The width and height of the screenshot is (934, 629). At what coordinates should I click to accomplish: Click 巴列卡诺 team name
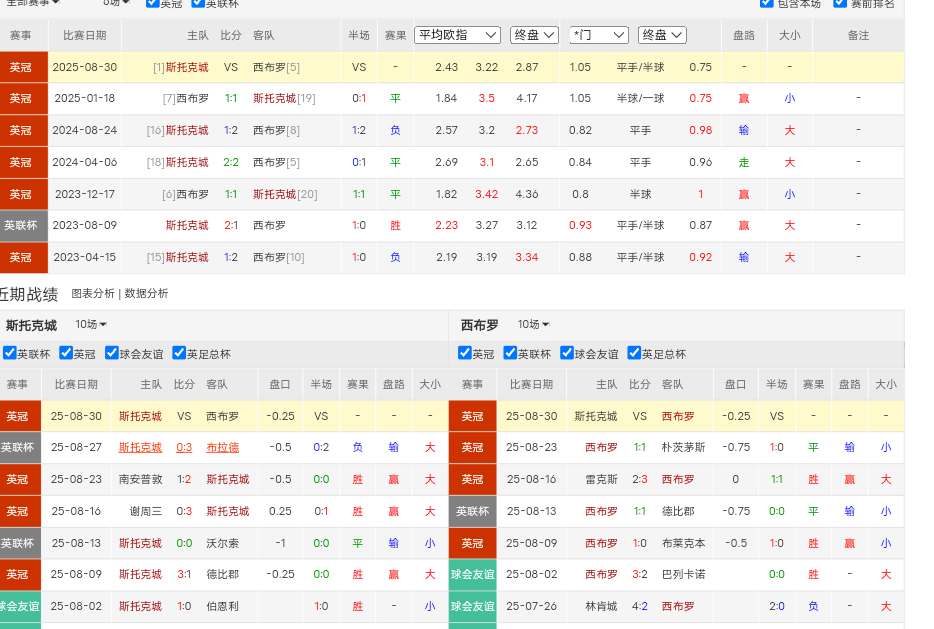684,574
